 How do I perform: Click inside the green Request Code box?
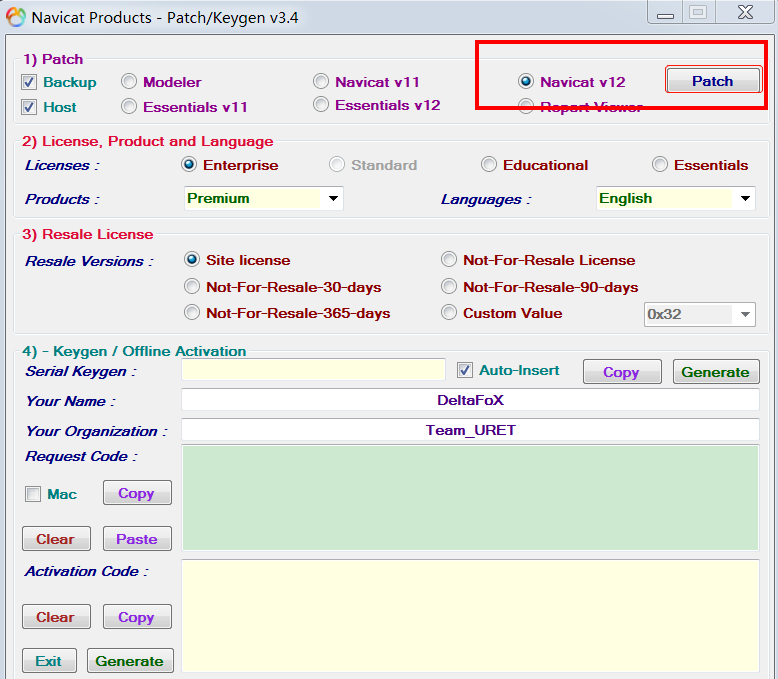pyautogui.click(x=470, y=498)
